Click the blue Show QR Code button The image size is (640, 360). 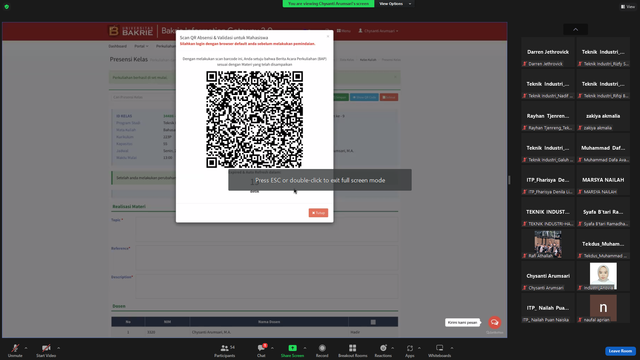point(364,97)
